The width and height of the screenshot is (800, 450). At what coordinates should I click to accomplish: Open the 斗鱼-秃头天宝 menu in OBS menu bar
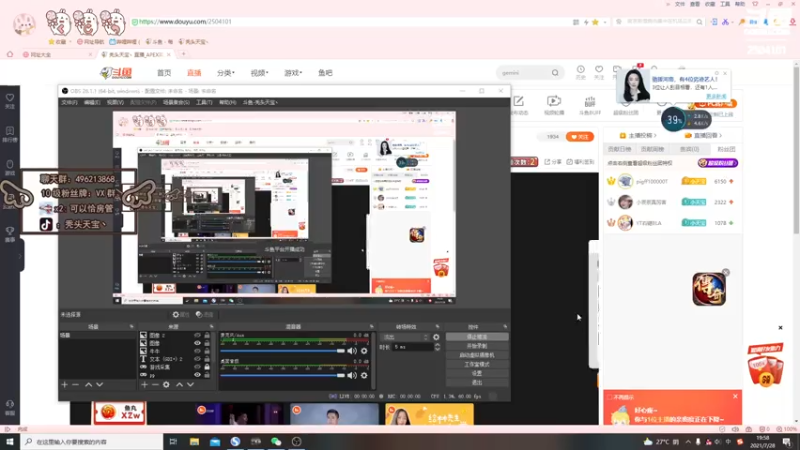pos(260,103)
